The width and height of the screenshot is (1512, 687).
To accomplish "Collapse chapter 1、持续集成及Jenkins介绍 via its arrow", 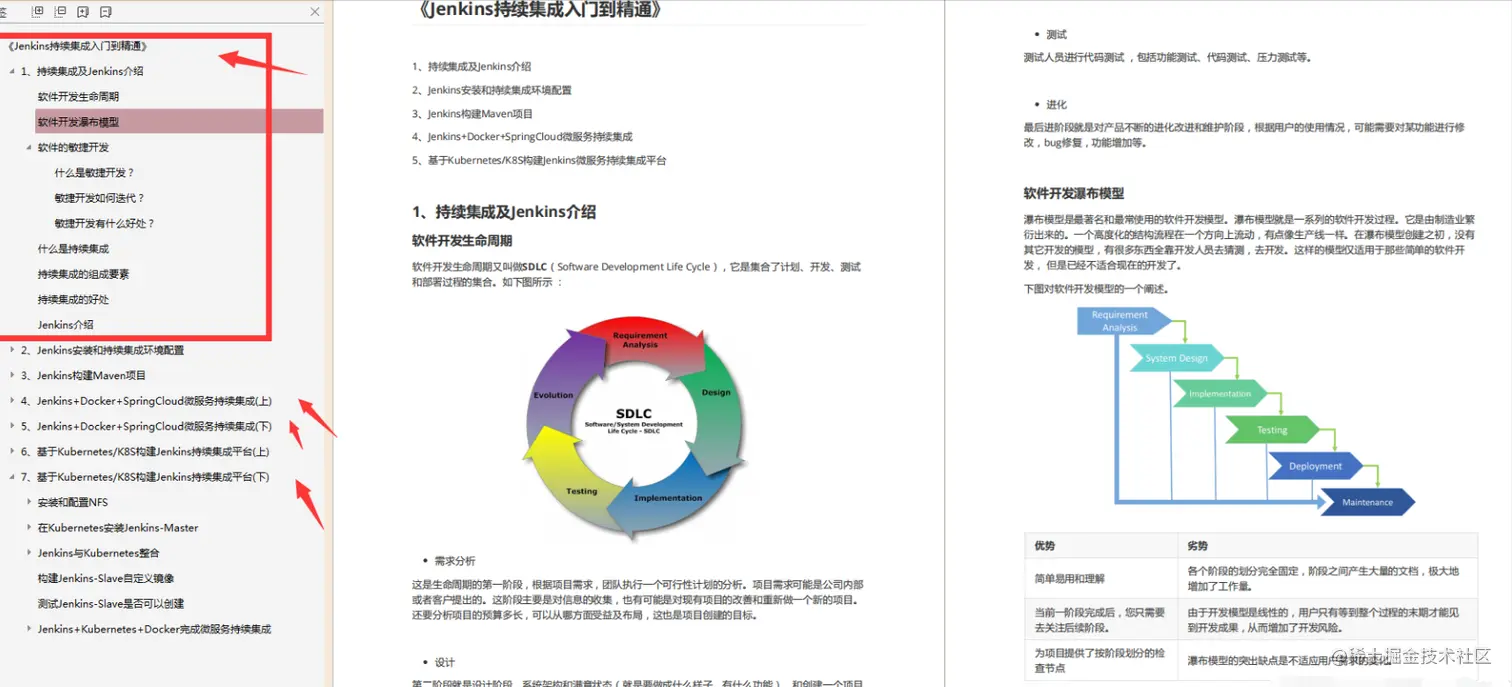I will 12,71.
